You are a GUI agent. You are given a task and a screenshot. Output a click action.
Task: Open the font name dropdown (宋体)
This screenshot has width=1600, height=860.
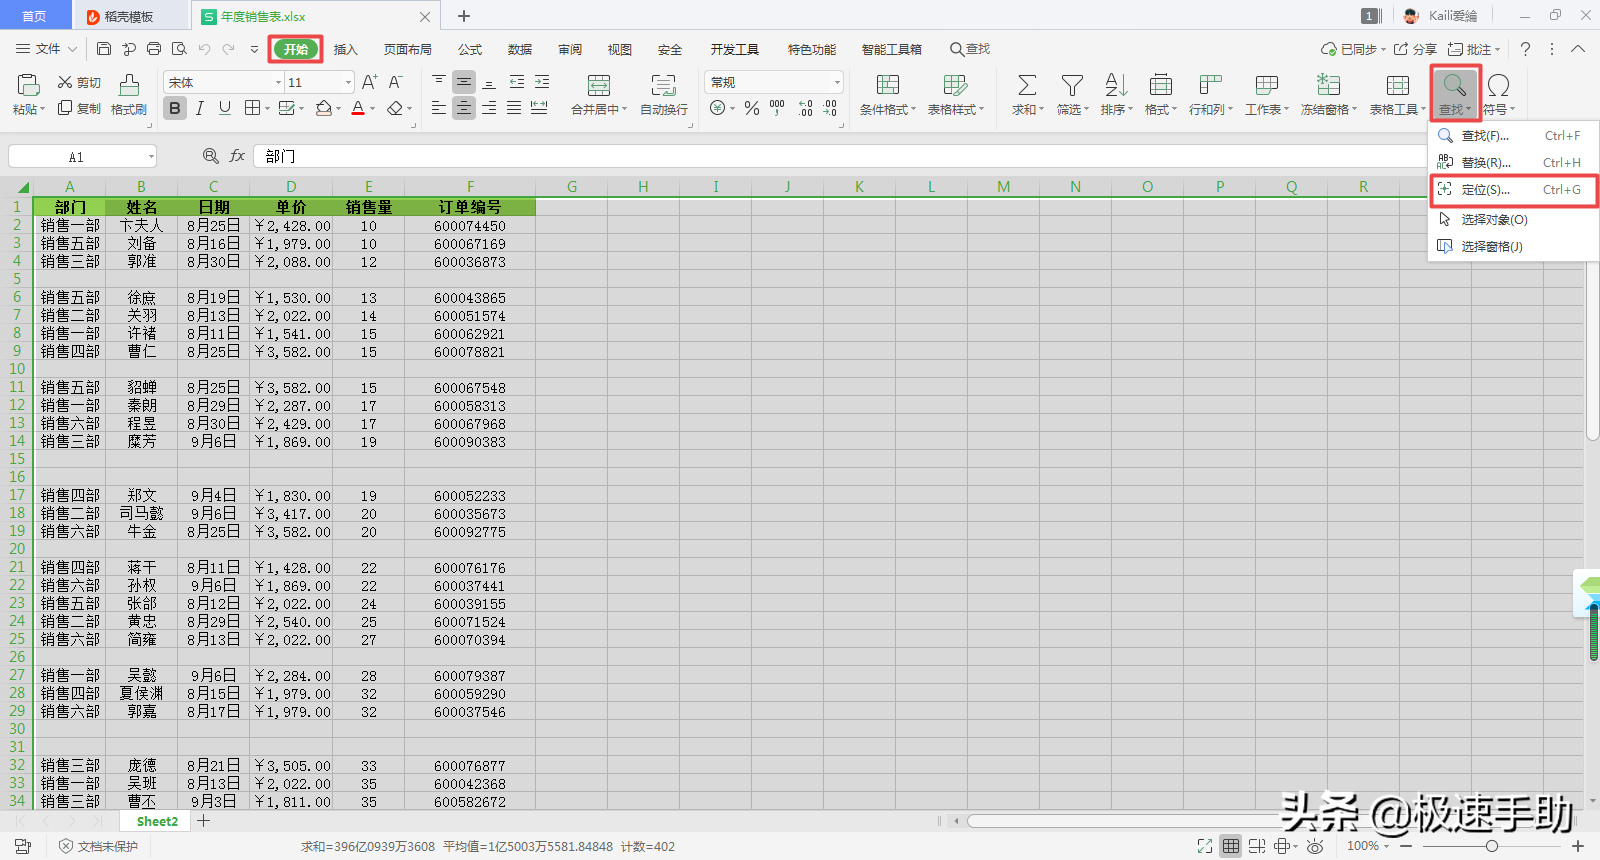tap(278, 82)
